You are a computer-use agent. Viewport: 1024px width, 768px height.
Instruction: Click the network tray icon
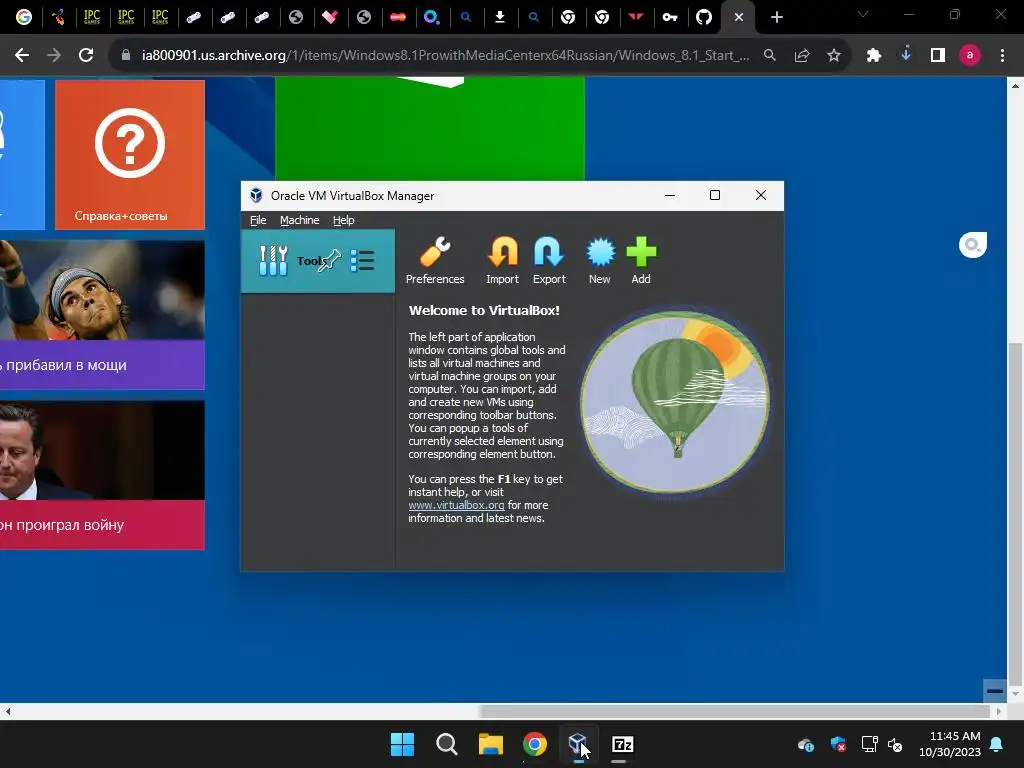tap(869, 744)
